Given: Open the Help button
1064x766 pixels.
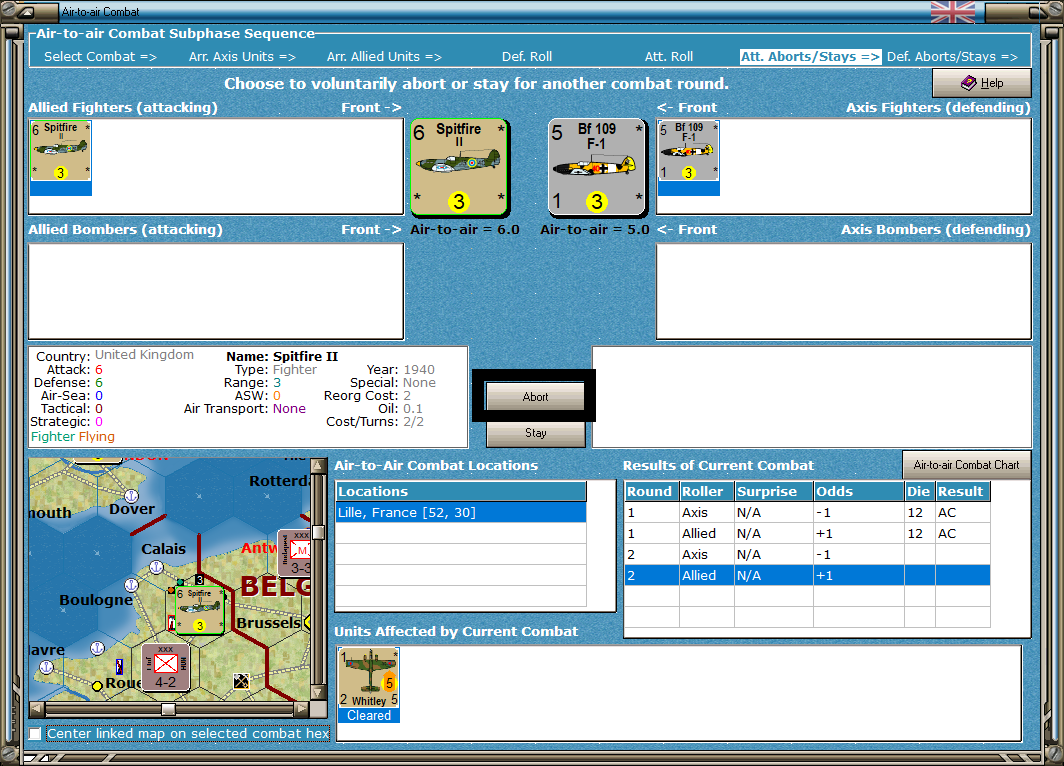Looking at the screenshot, I should 981,83.
